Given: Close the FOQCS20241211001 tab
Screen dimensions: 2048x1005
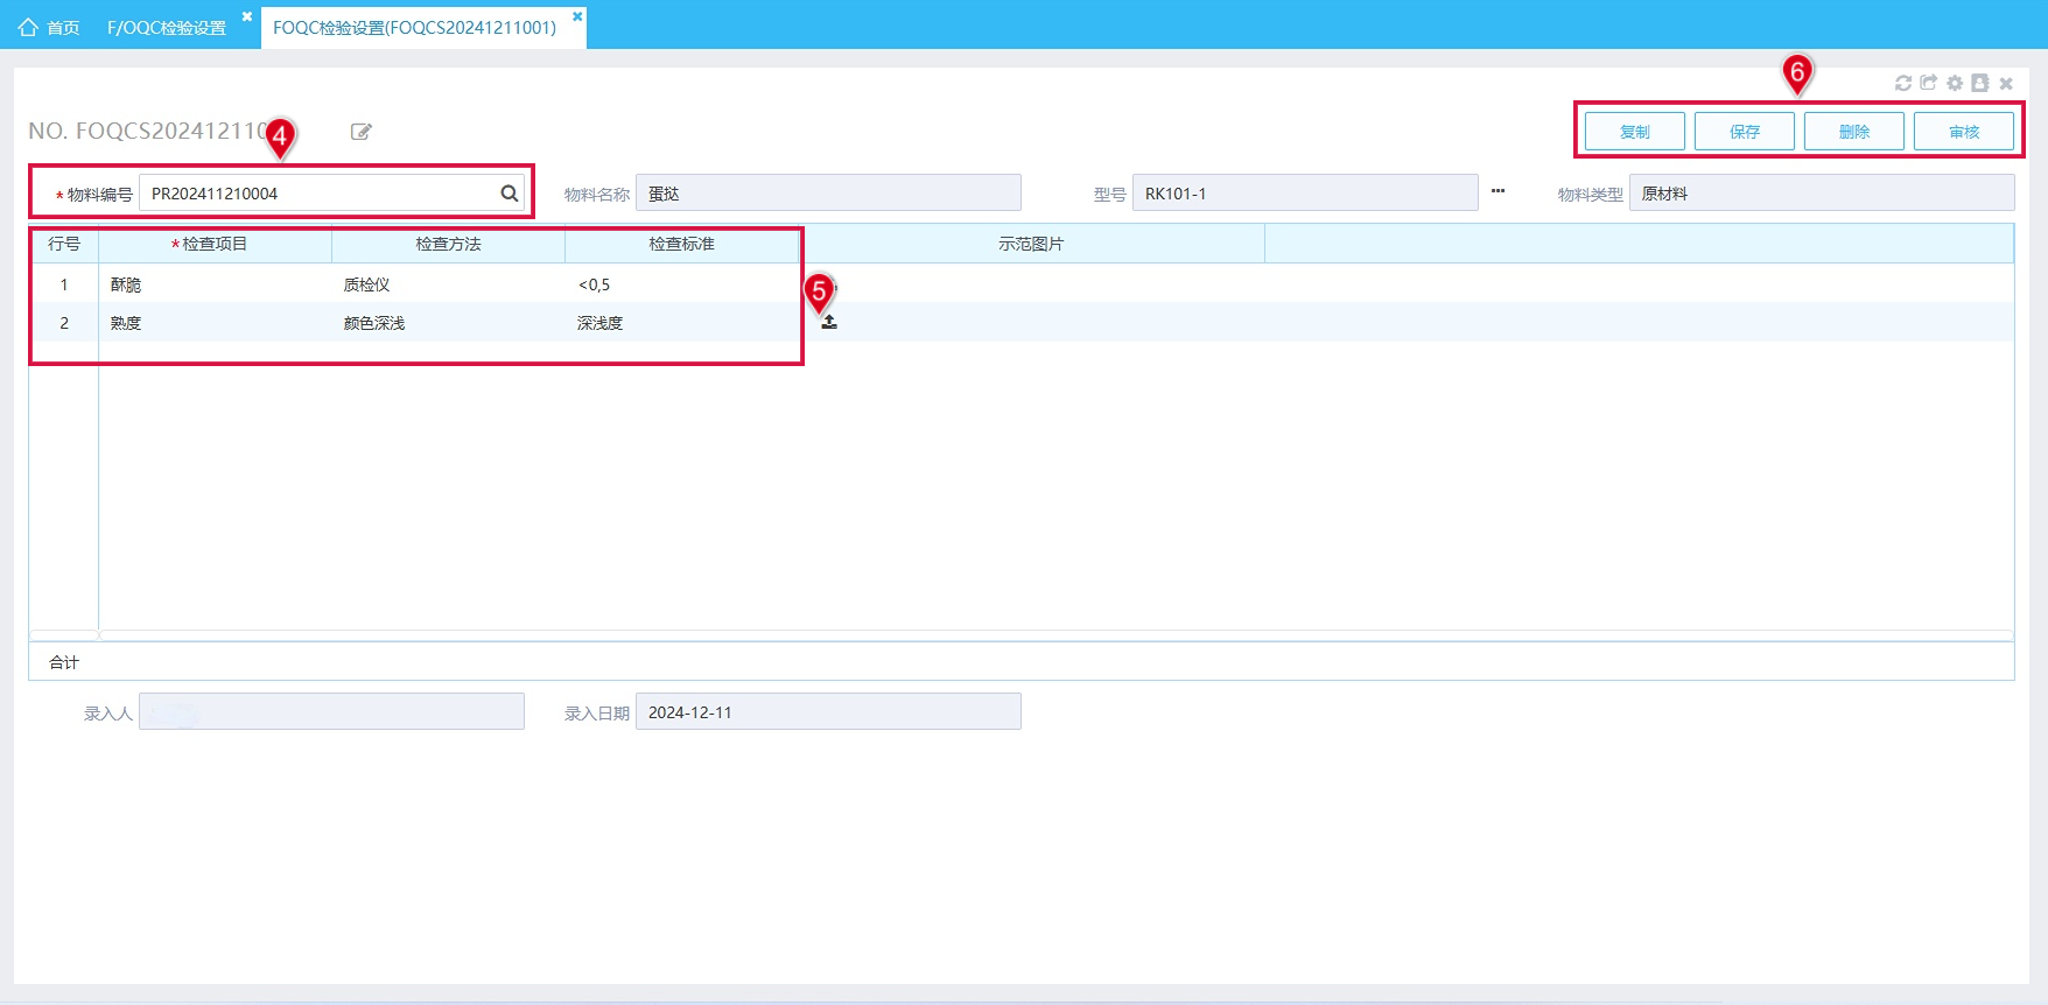Looking at the screenshot, I should pos(577,16).
